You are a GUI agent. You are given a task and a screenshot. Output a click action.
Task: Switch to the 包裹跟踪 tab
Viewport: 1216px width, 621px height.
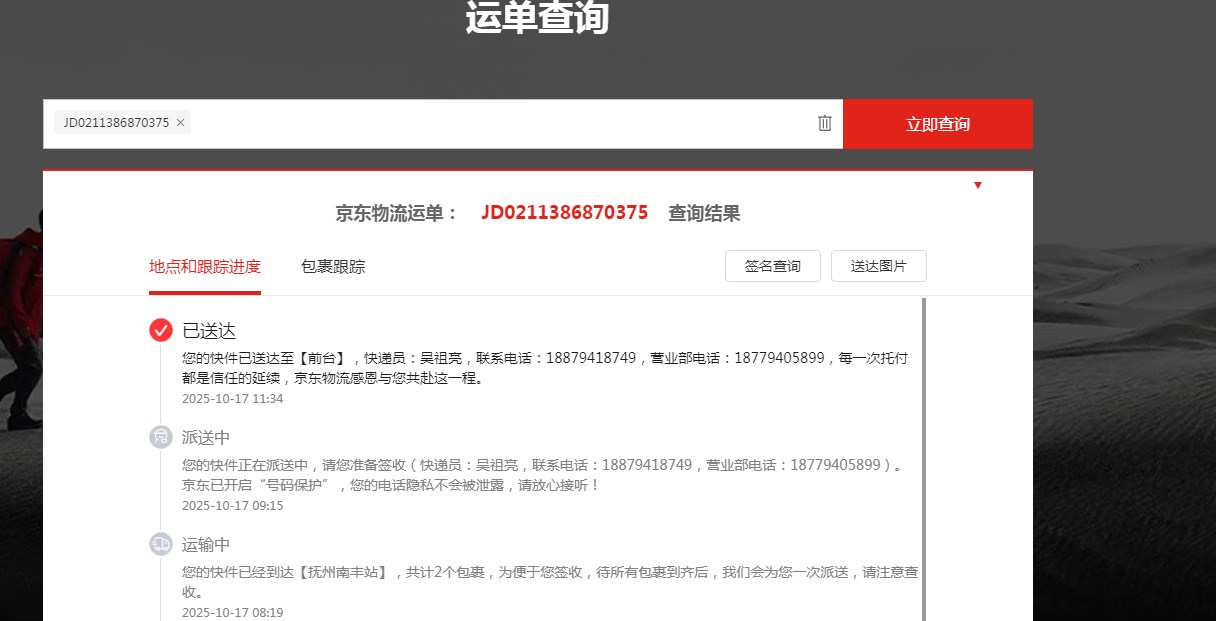[333, 266]
